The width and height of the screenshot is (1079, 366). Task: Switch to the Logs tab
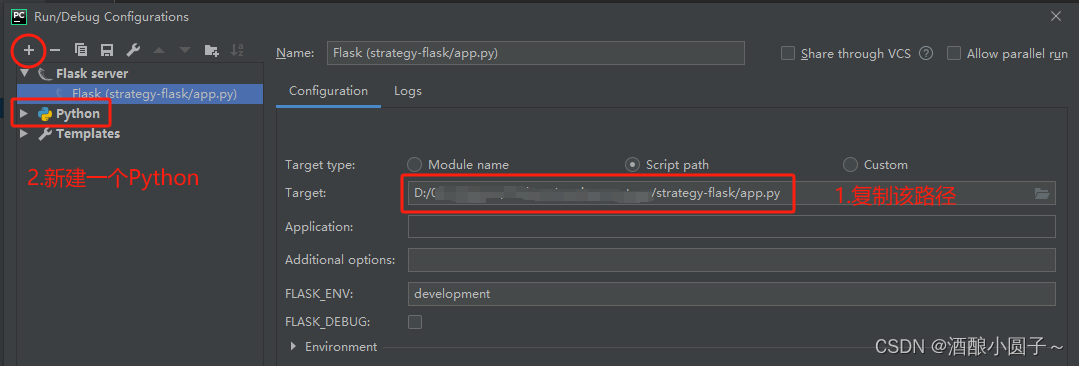pyautogui.click(x=408, y=91)
